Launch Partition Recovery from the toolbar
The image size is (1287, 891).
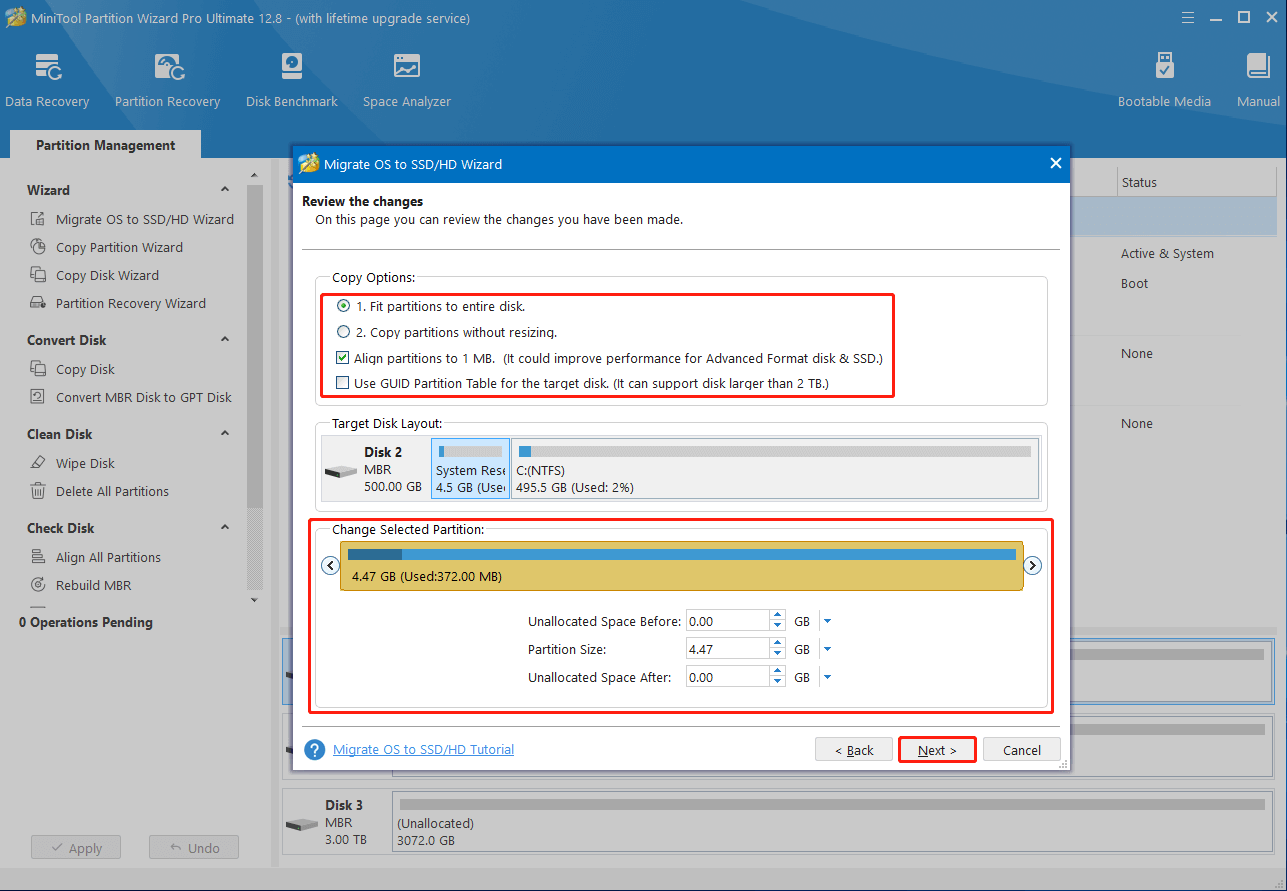166,78
